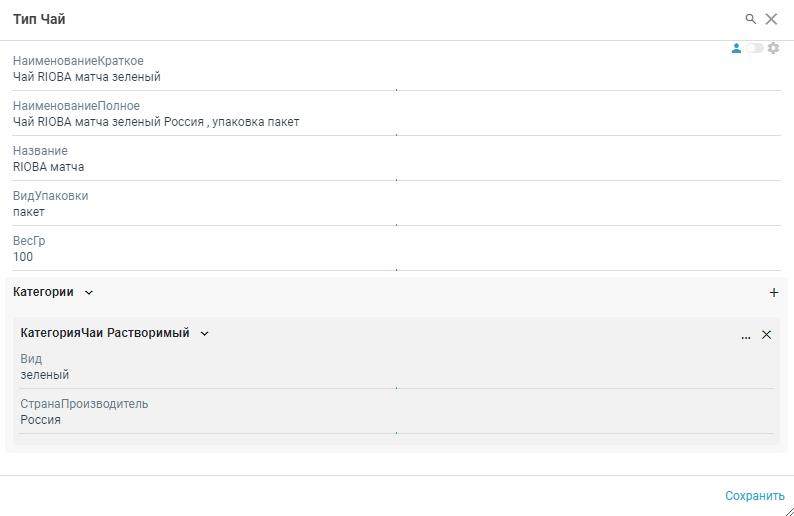Focus the ВесГр field containing 100
Viewport: 794px width, 516px height.
coord(200,257)
